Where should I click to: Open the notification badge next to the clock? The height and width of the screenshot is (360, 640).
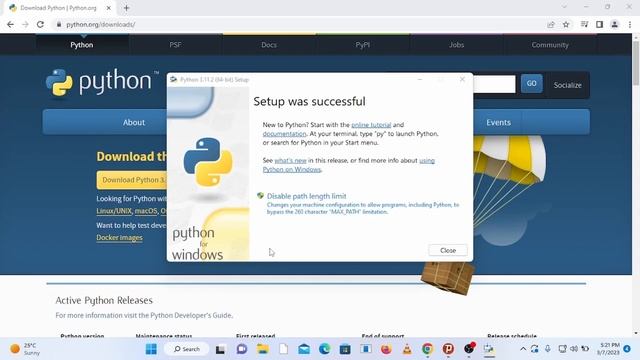click(627, 349)
